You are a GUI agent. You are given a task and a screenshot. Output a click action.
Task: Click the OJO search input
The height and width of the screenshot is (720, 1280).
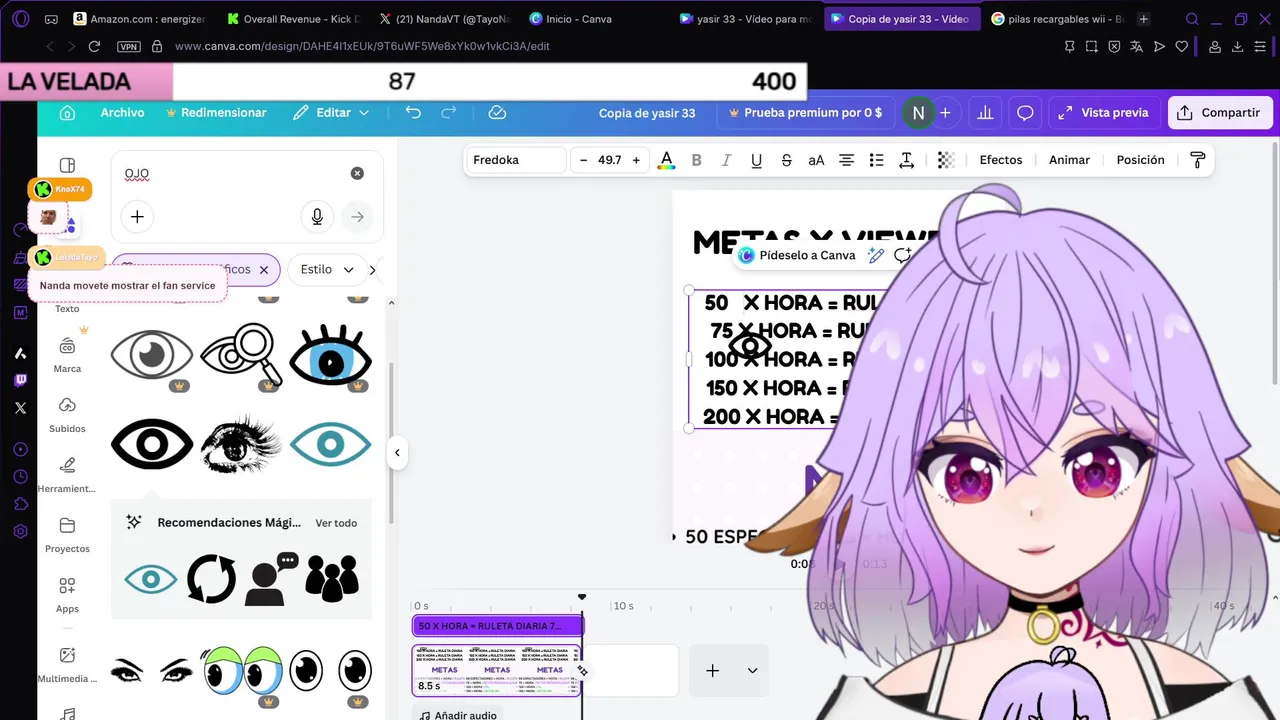click(x=230, y=174)
